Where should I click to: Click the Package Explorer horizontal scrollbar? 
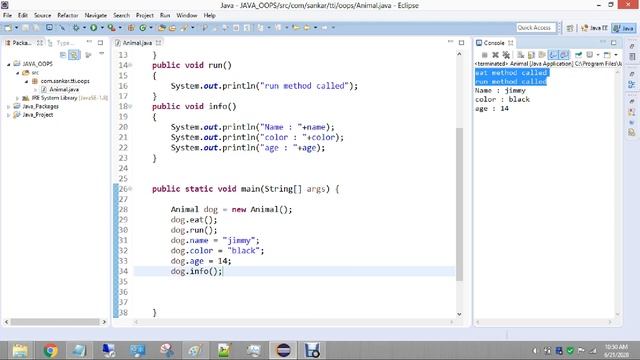click(x=55, y=322)
